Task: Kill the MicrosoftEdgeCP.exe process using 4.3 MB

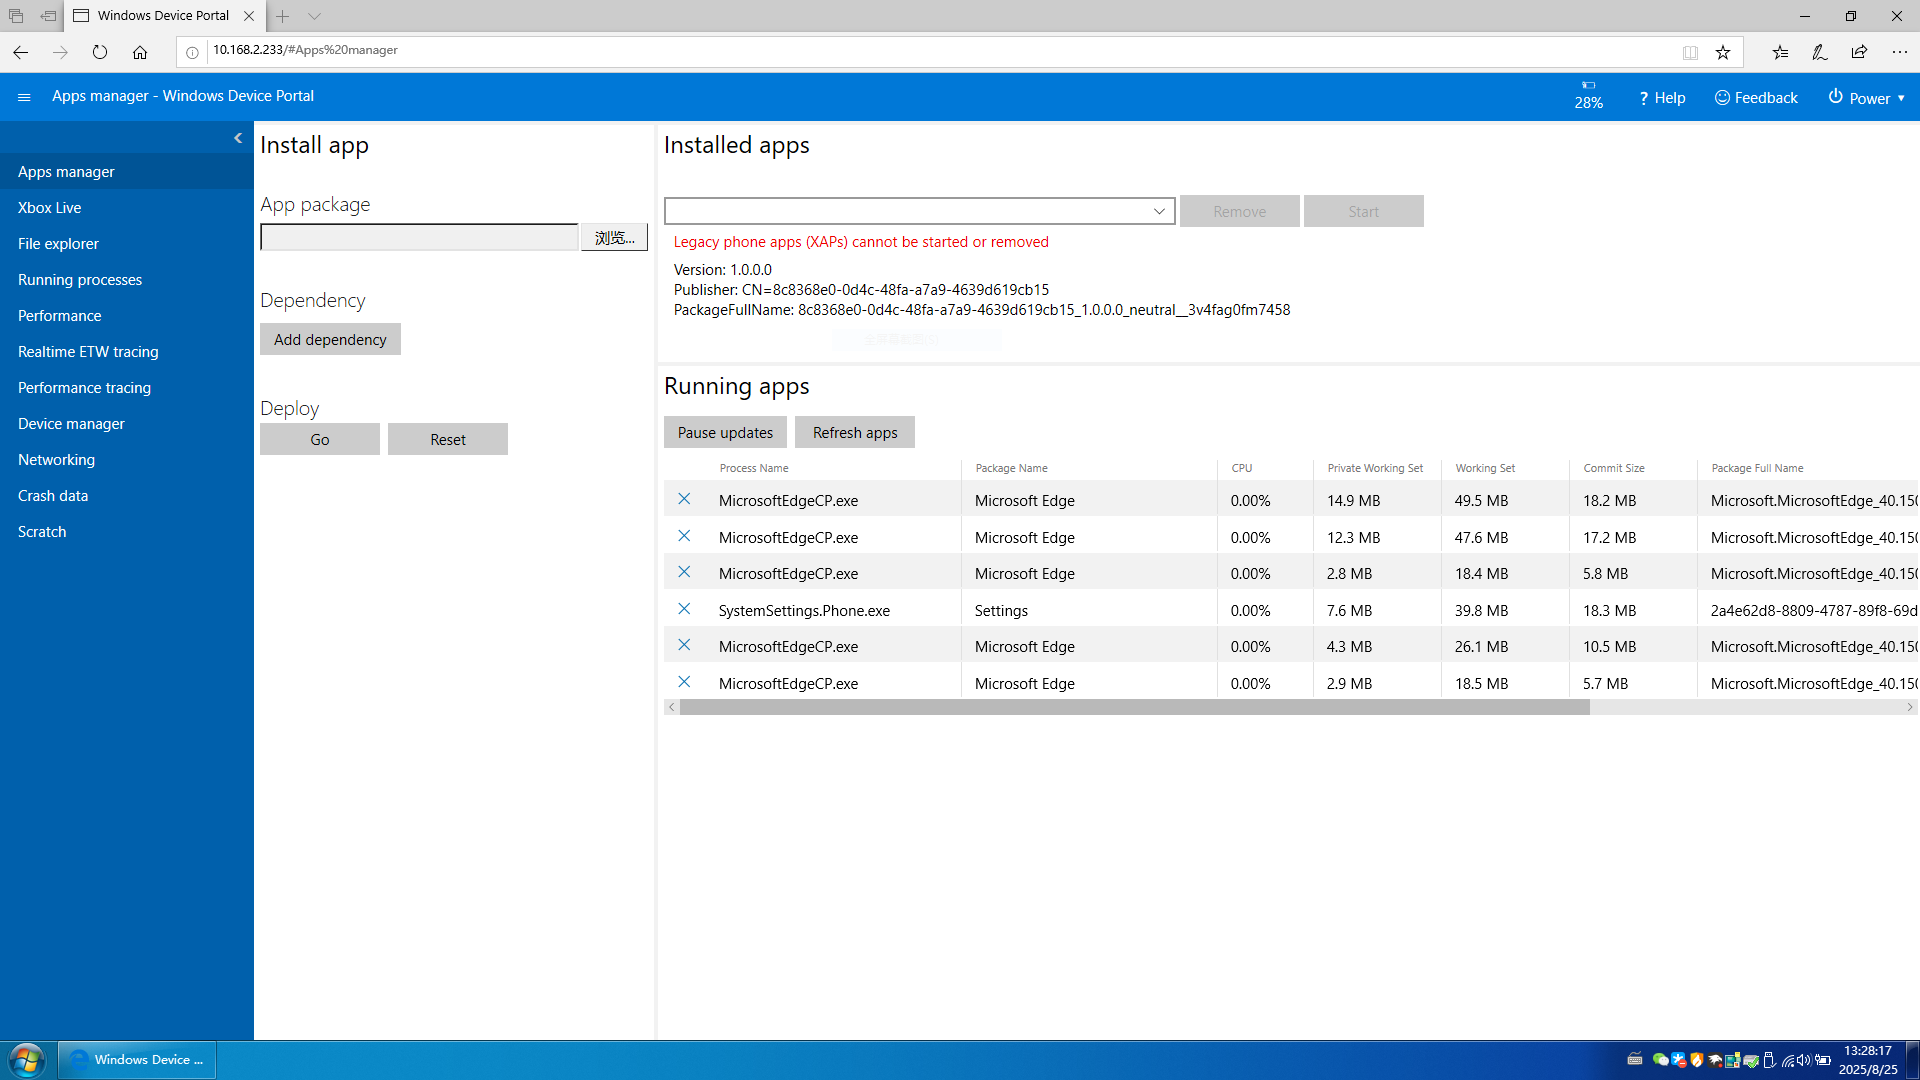Action: click(x=684, y=645)
